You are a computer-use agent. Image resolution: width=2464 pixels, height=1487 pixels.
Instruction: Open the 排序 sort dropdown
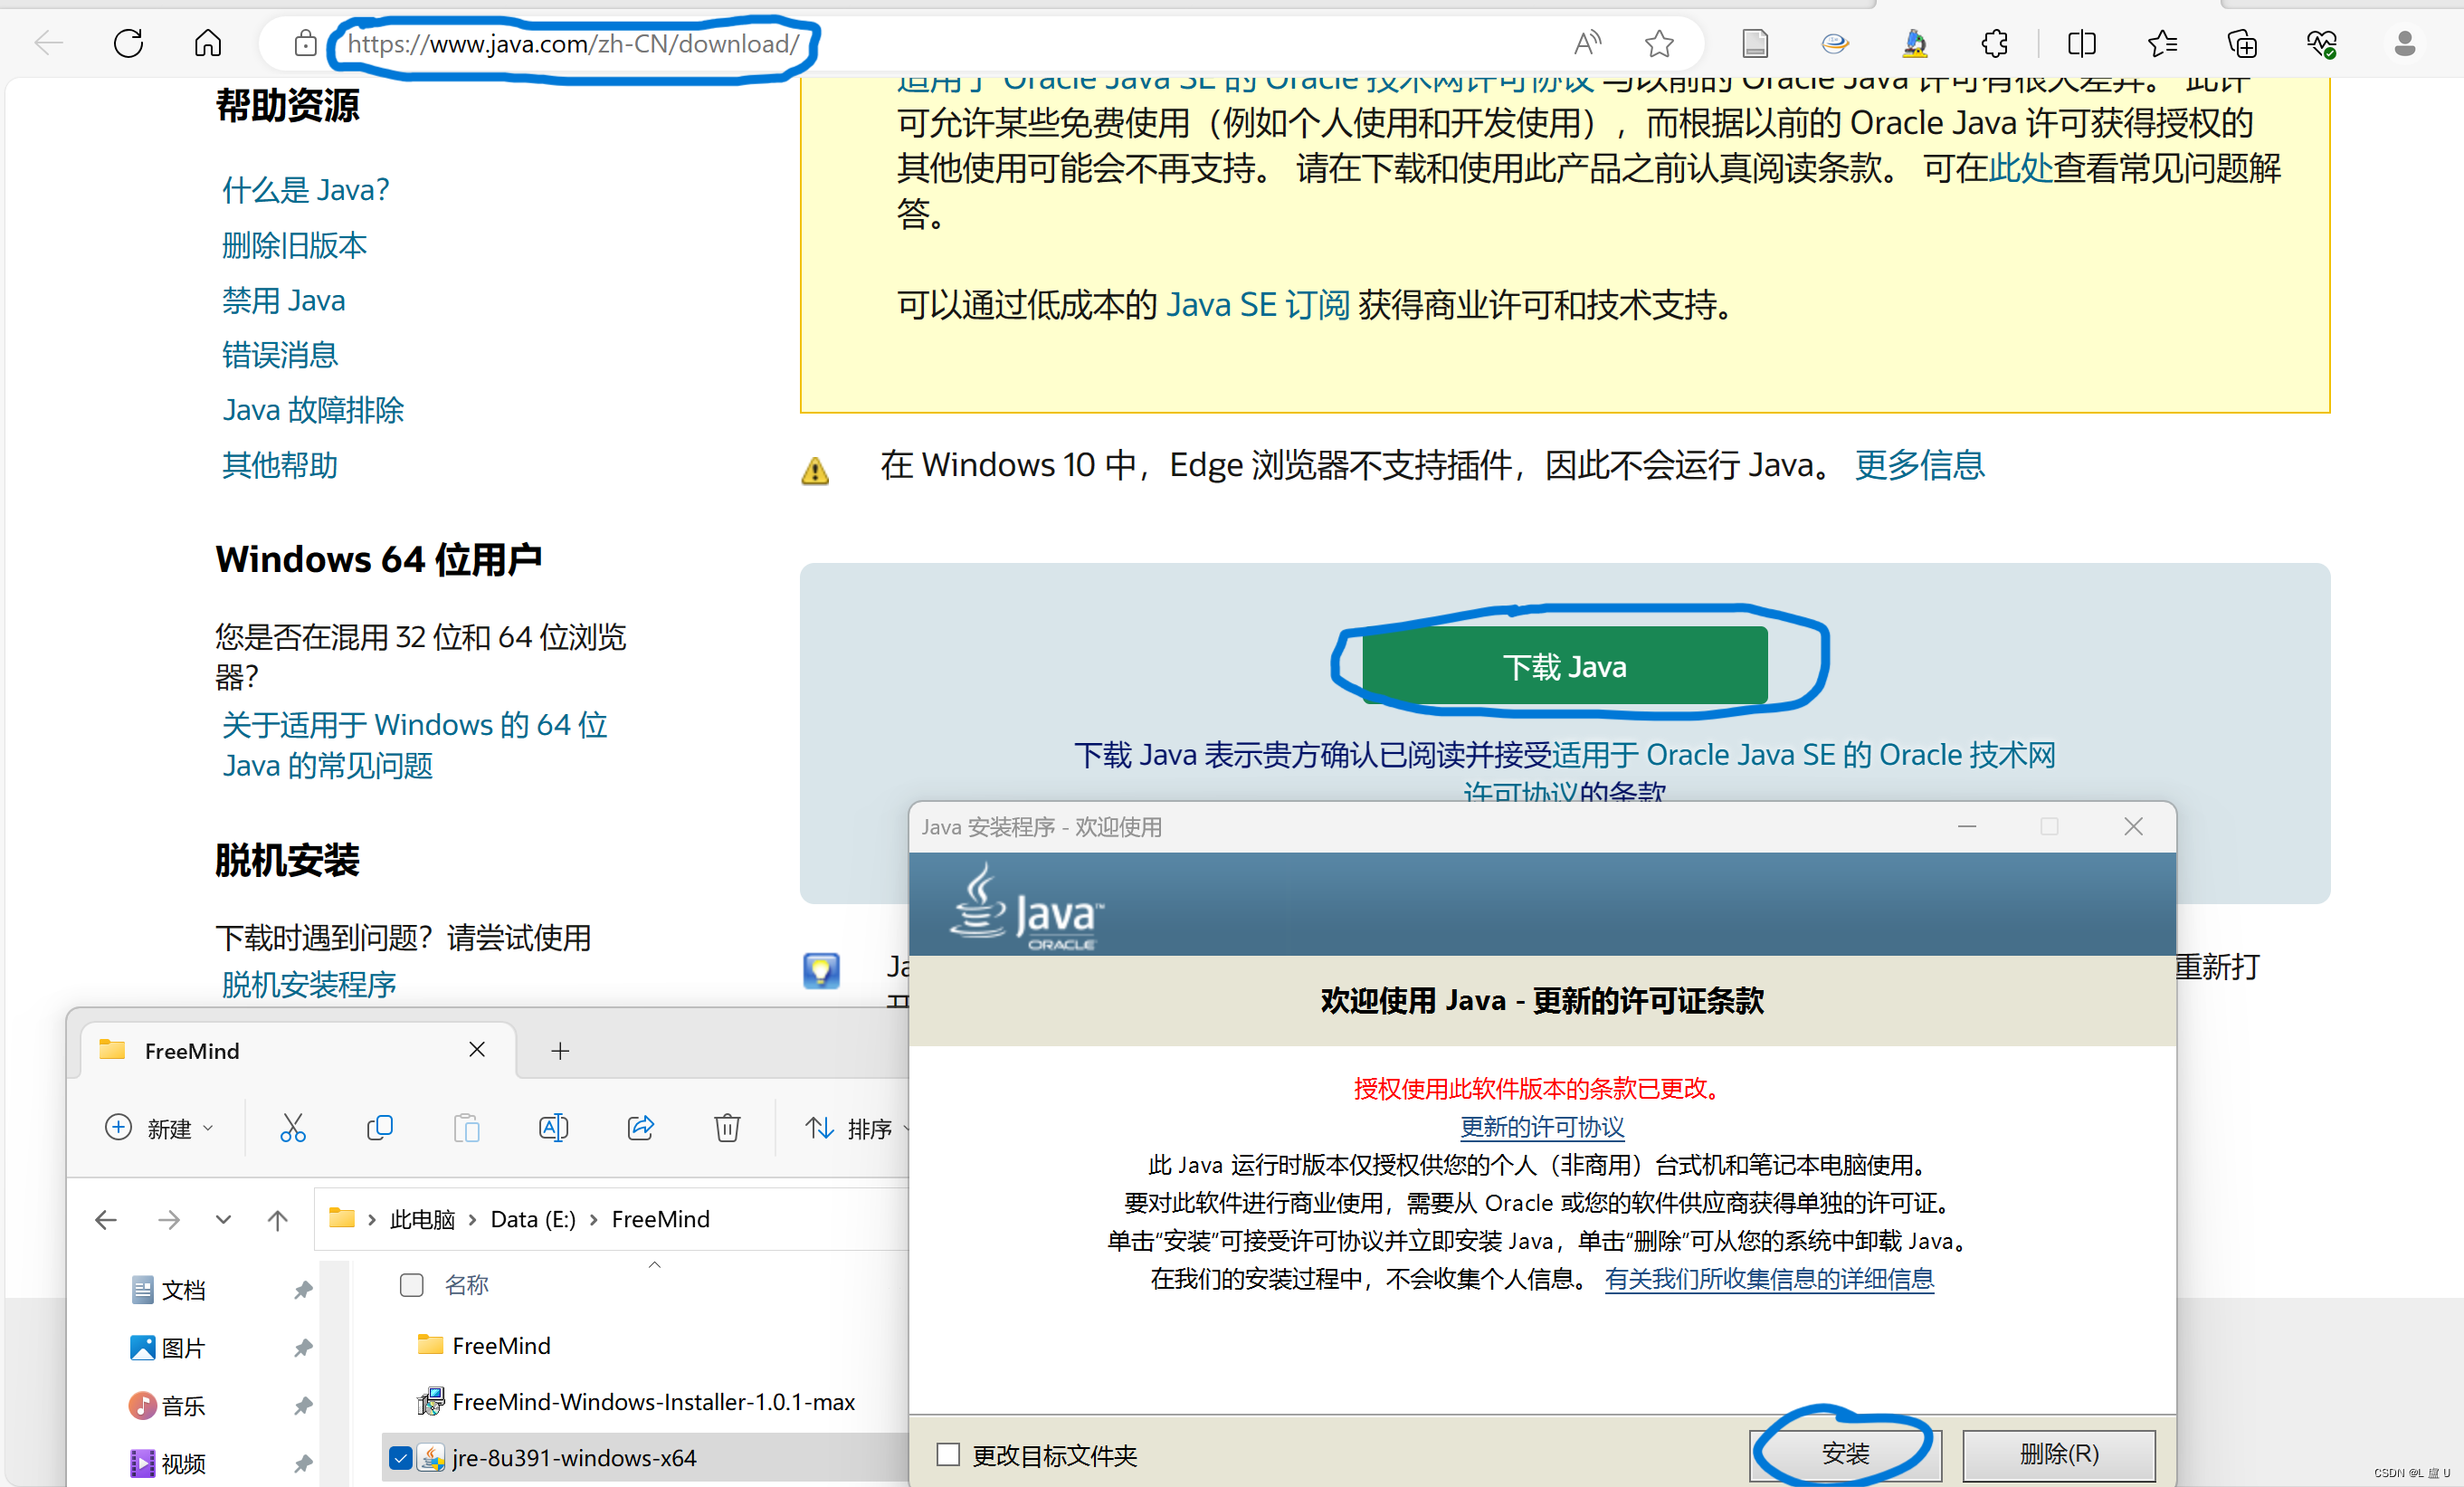(857, 1128)
